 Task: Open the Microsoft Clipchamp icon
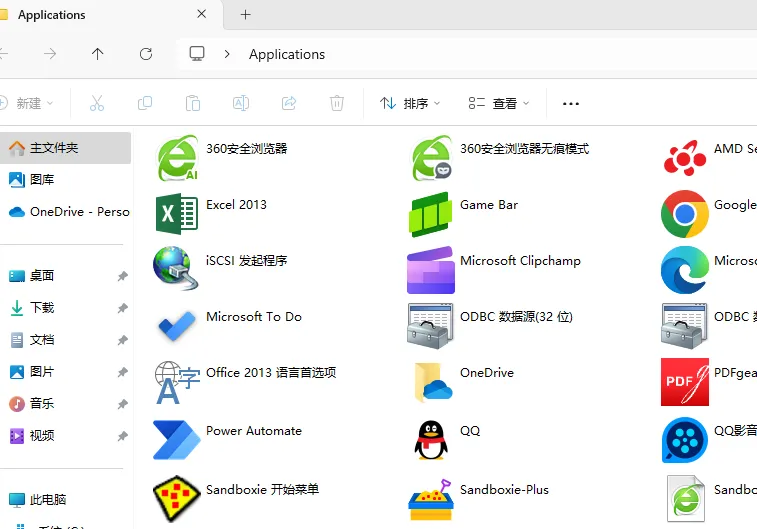(431, 270)
